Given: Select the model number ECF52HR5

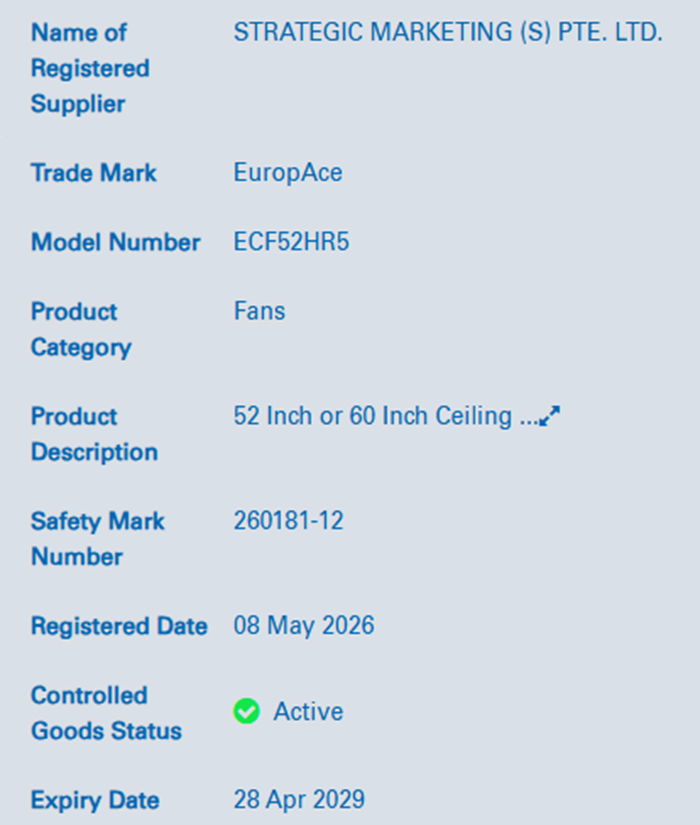Looking at the screenshot, I should pos(292,242).
